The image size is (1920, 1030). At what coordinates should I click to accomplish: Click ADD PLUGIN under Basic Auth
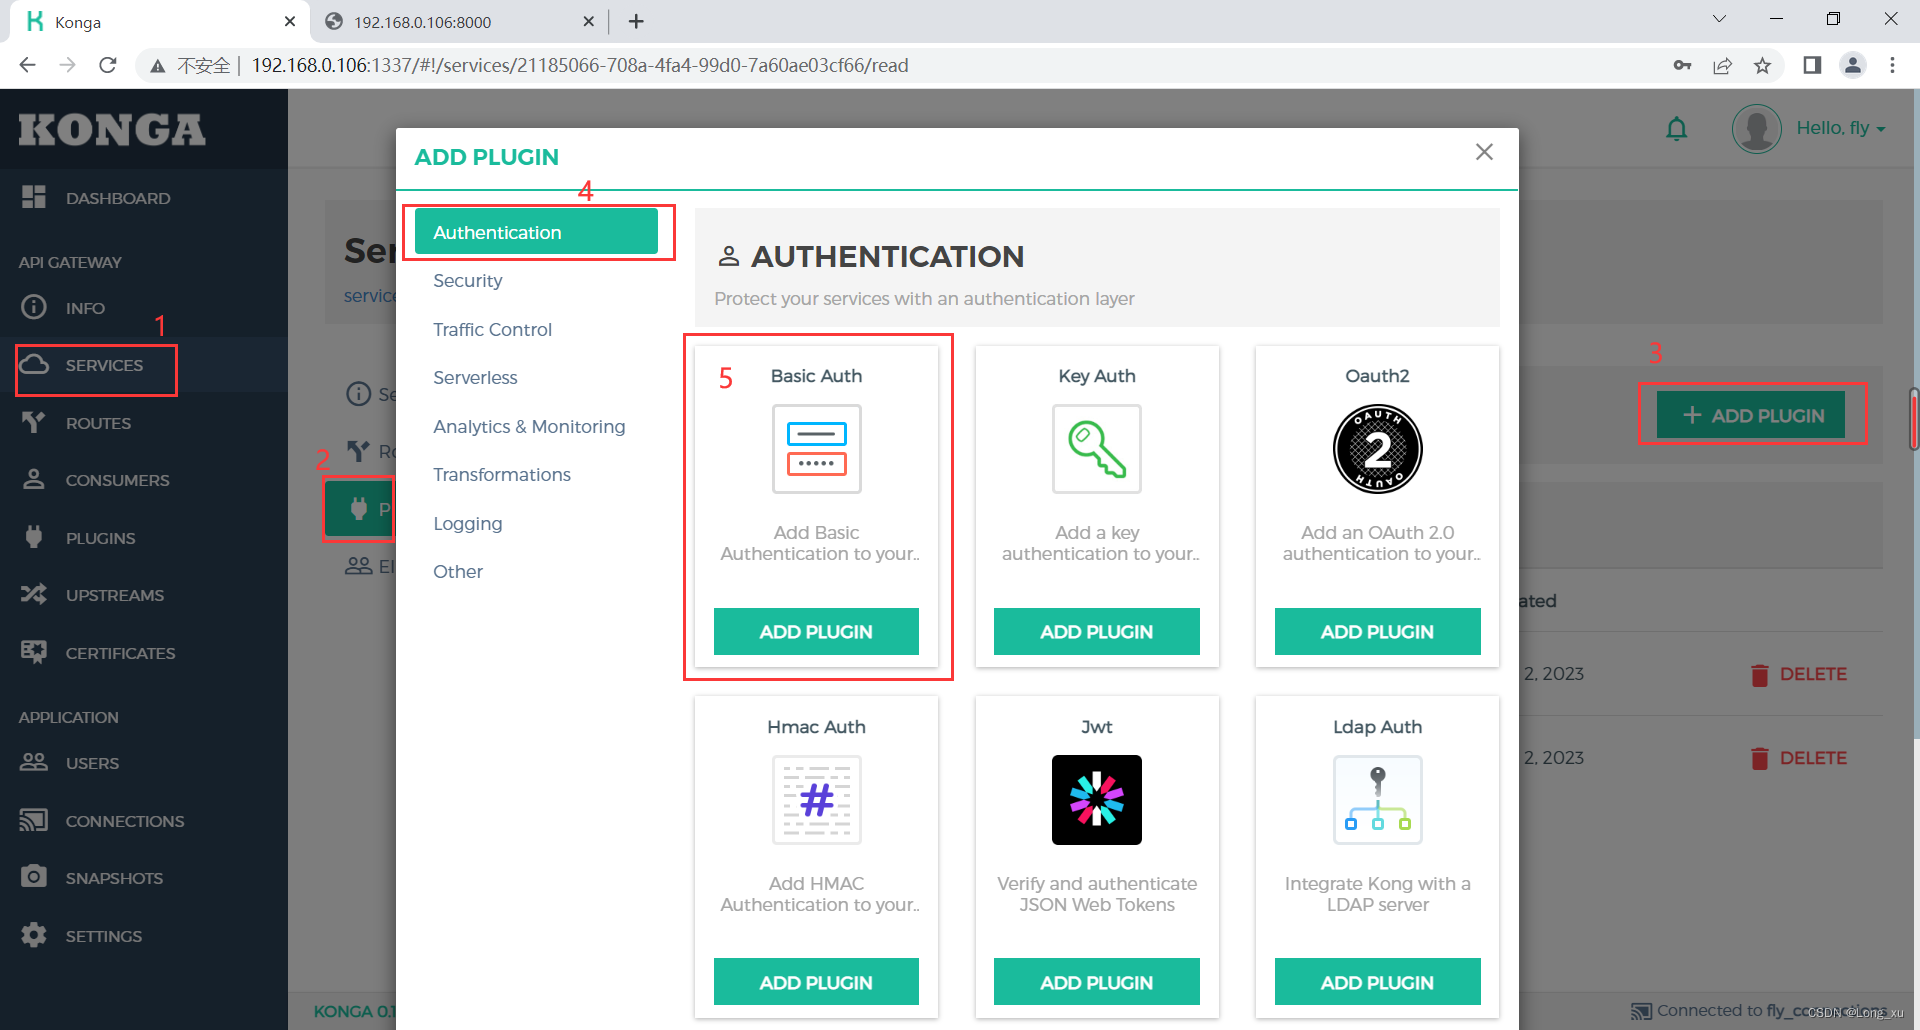point(816,631)
